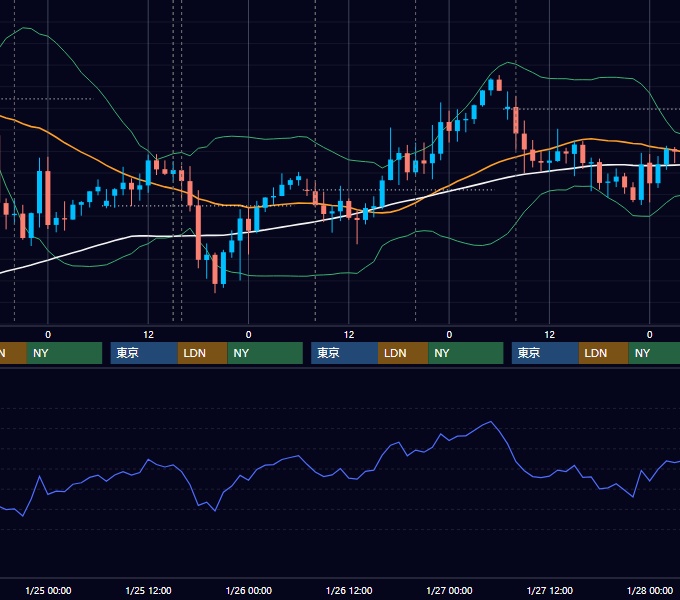Select the NY session bar spanning 1/26 midnight

[265, 353]
